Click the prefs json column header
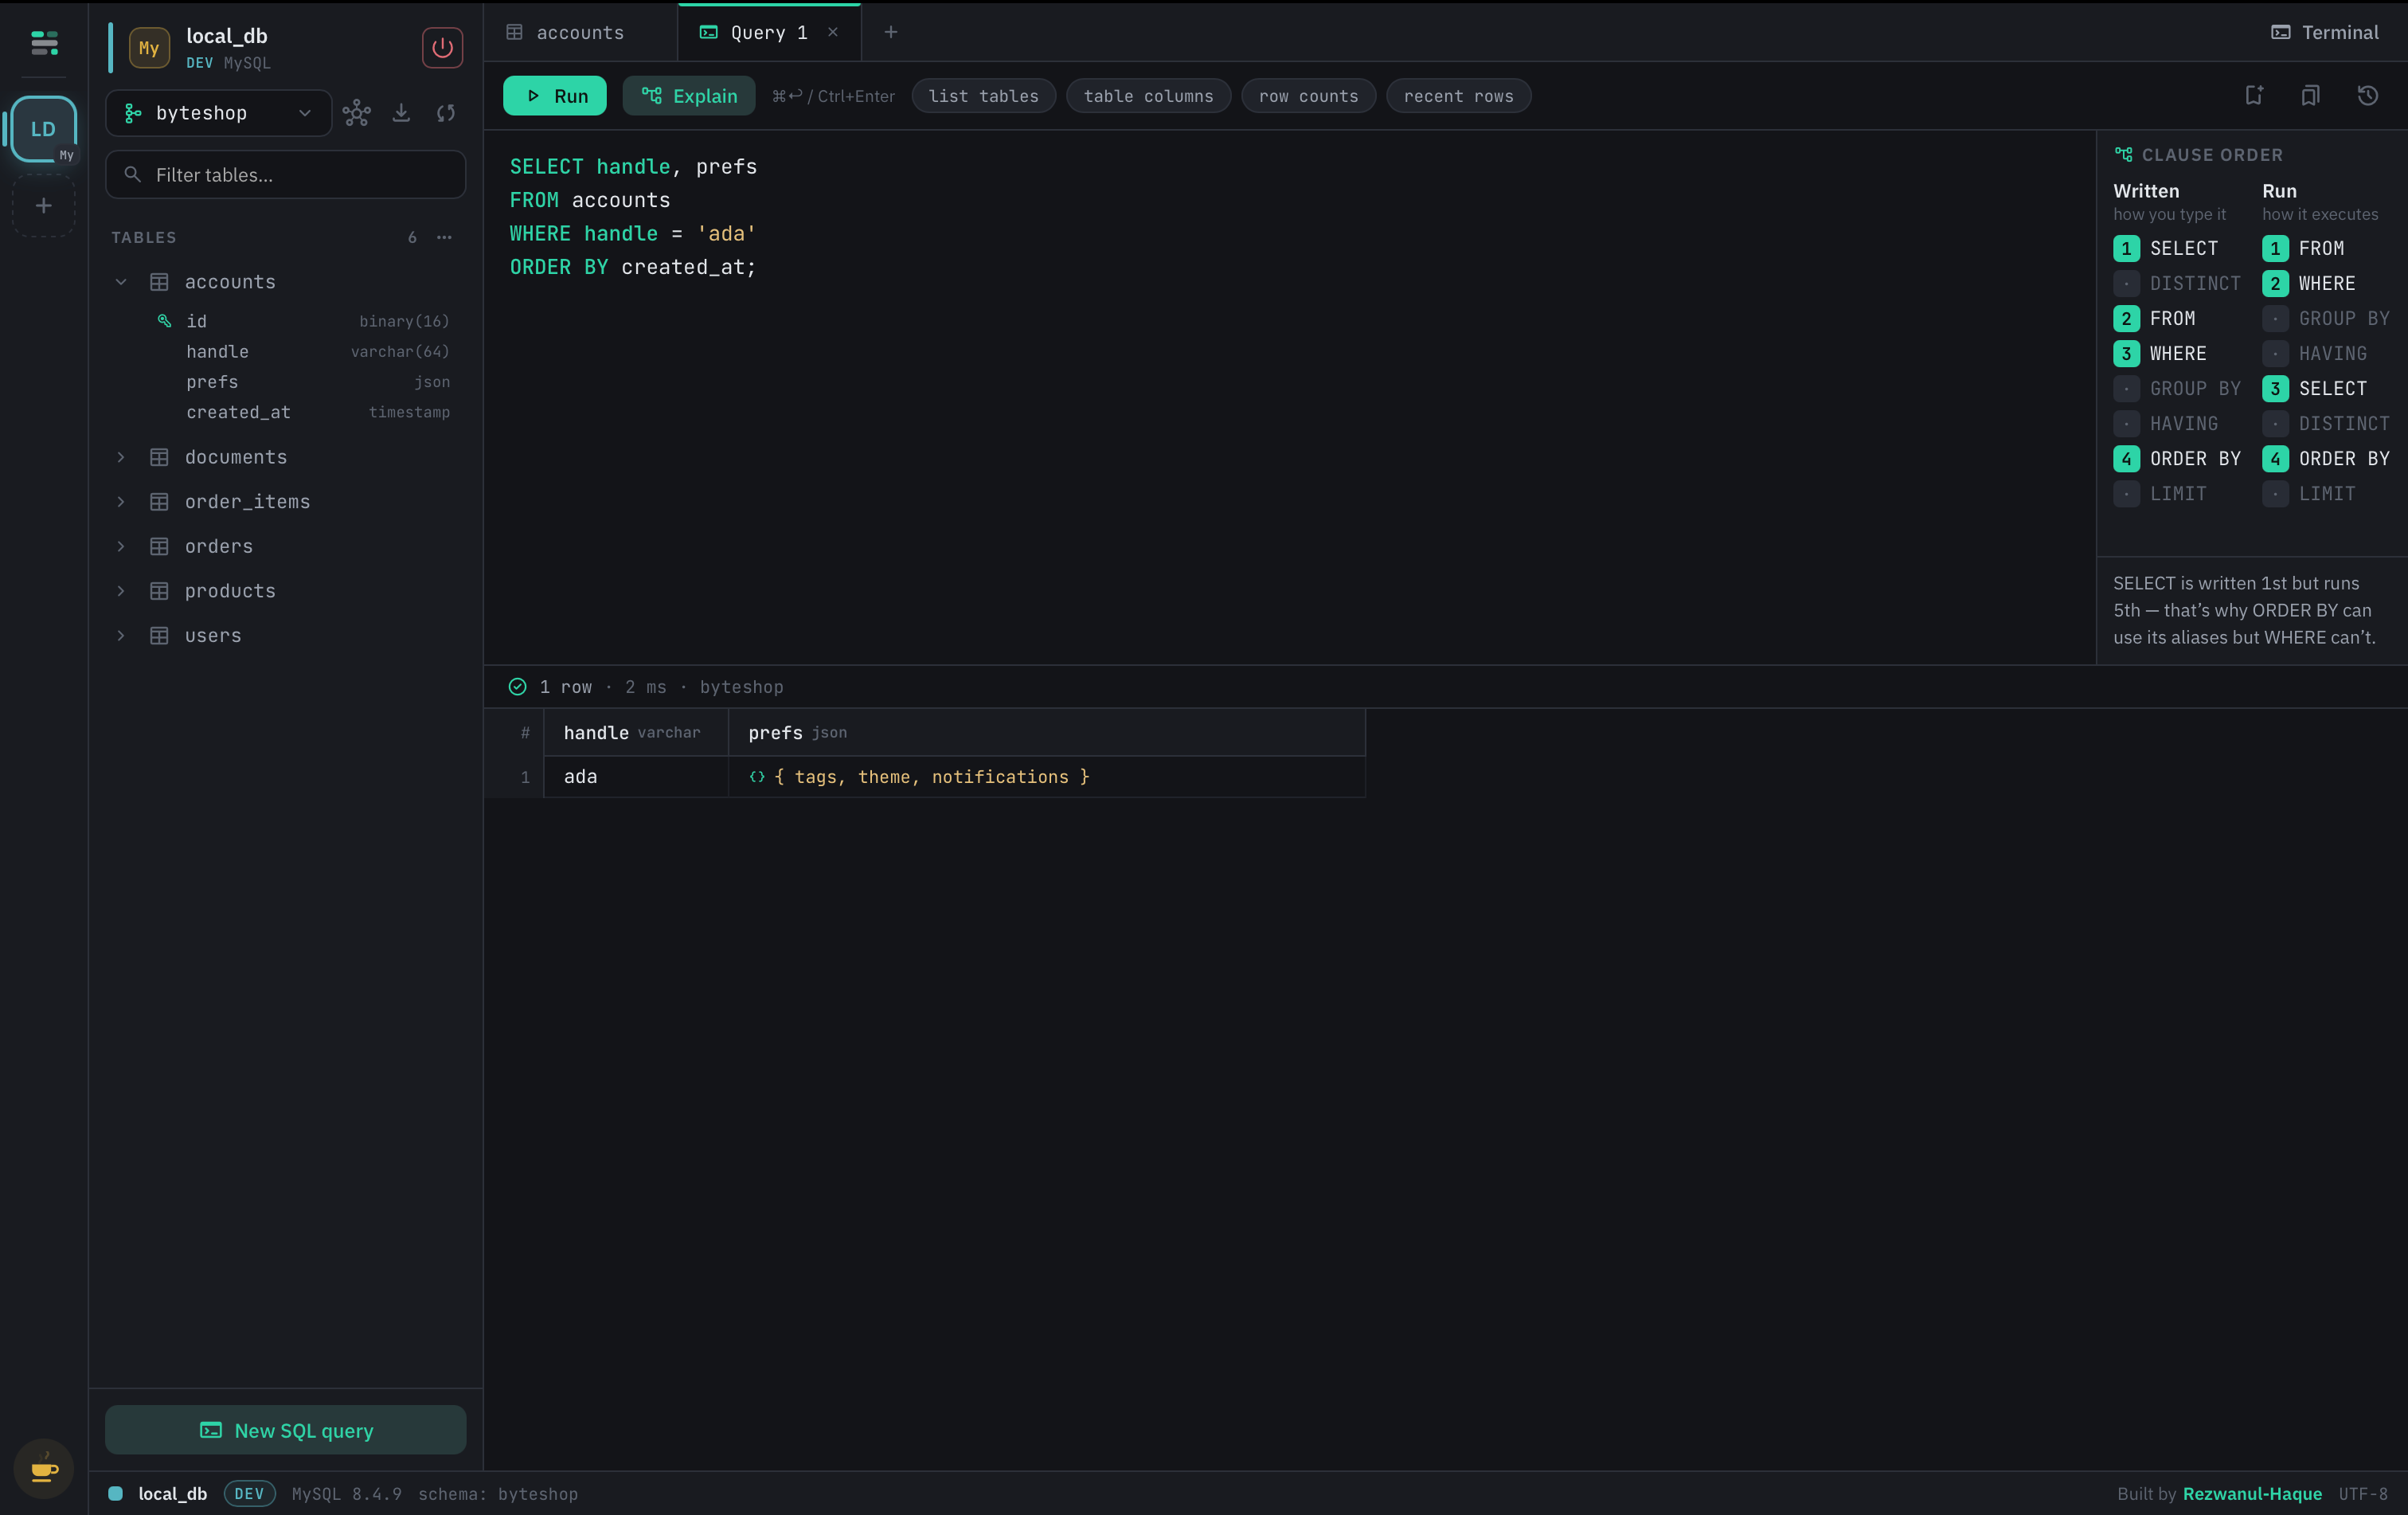 pos(1047,733)
